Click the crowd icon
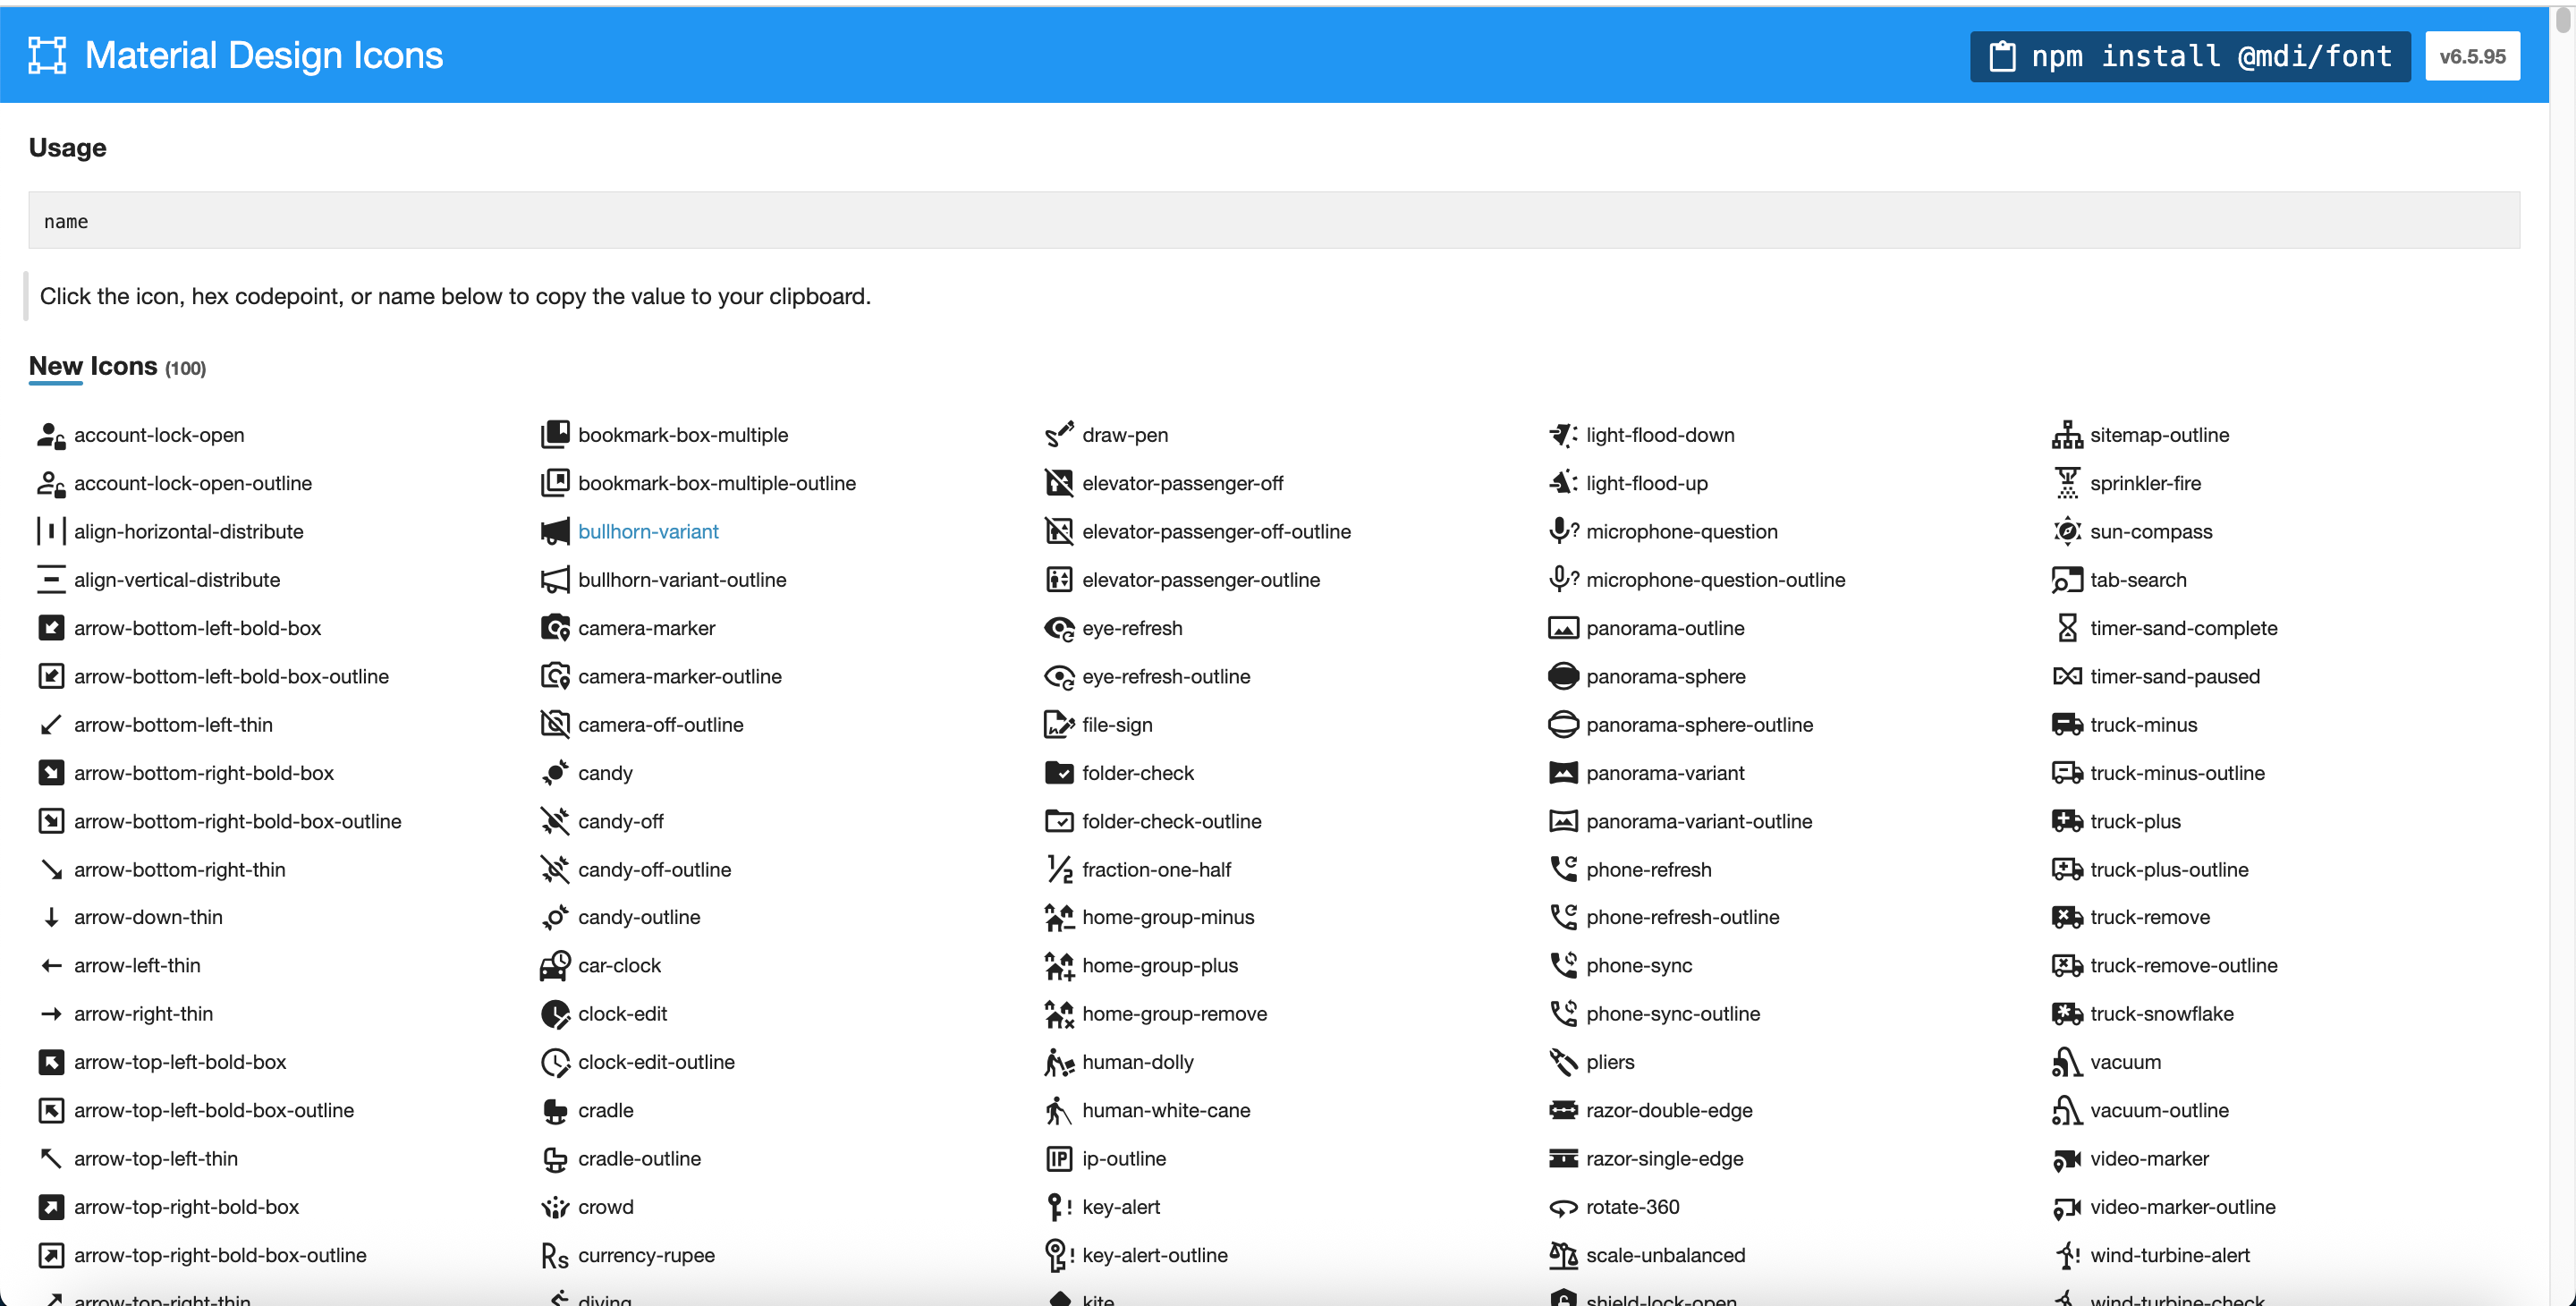 pos(555,1207)
